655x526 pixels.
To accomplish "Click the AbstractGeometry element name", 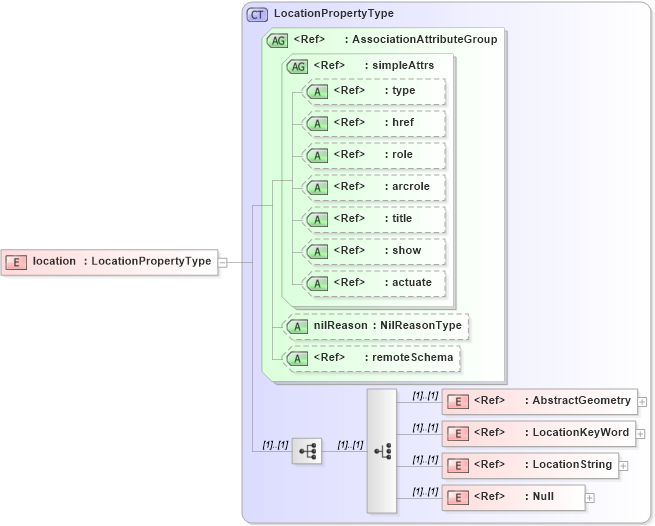I will [x=581, y=400].
